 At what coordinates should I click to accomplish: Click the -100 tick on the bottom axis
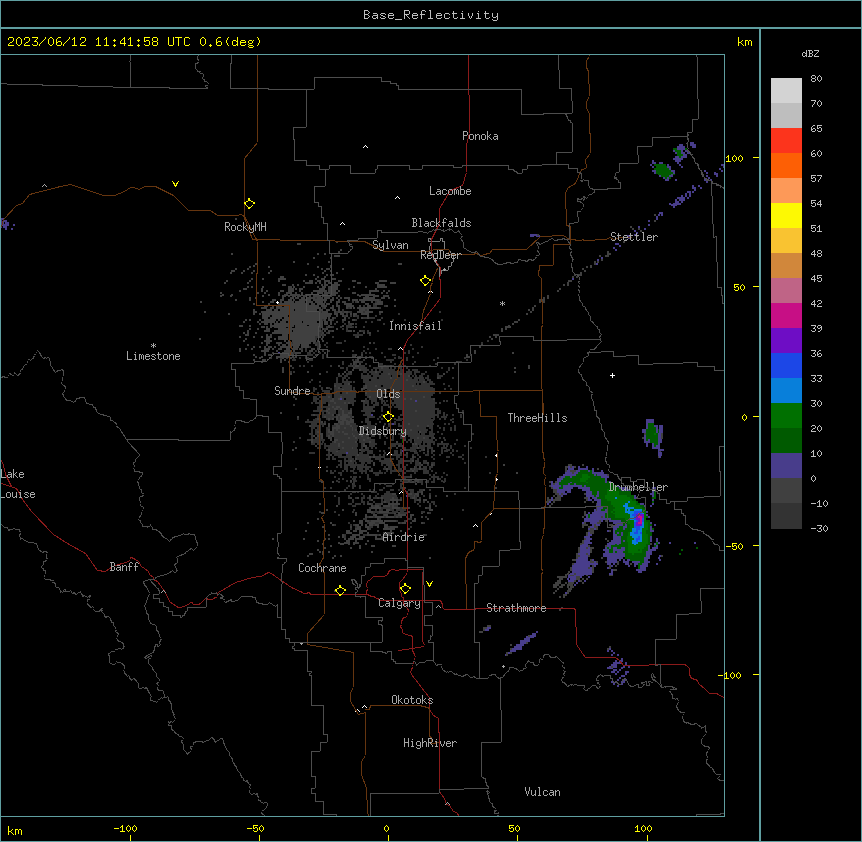coord(125,828)
